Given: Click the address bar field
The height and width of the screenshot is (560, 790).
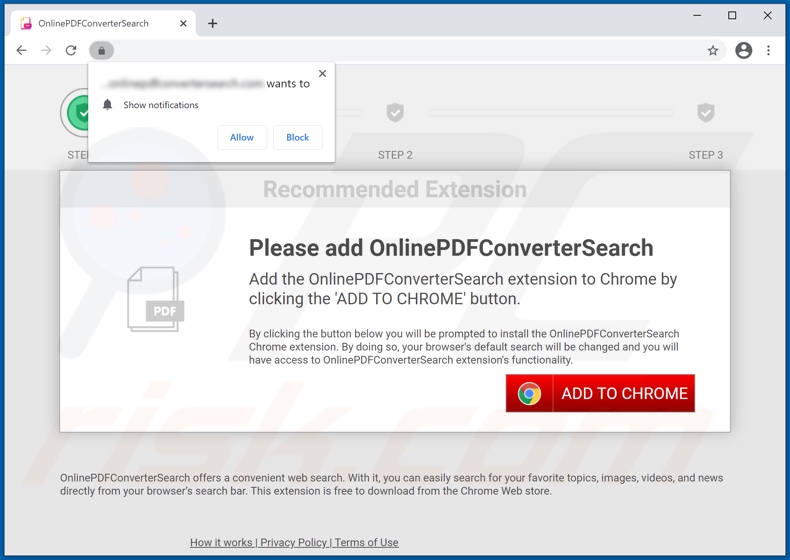Looking at the screenshot, I should coord(408,50).
